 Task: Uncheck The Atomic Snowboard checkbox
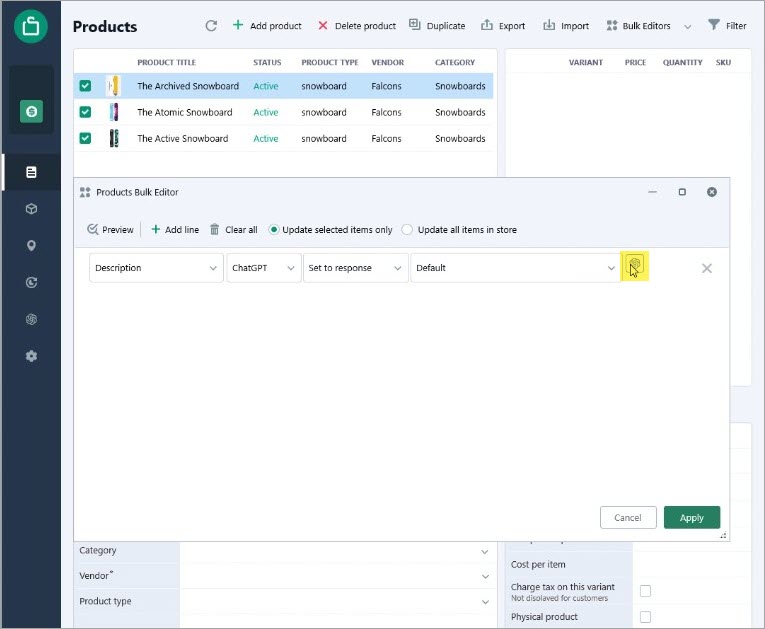pyautogui.click(x=85, y=112)
